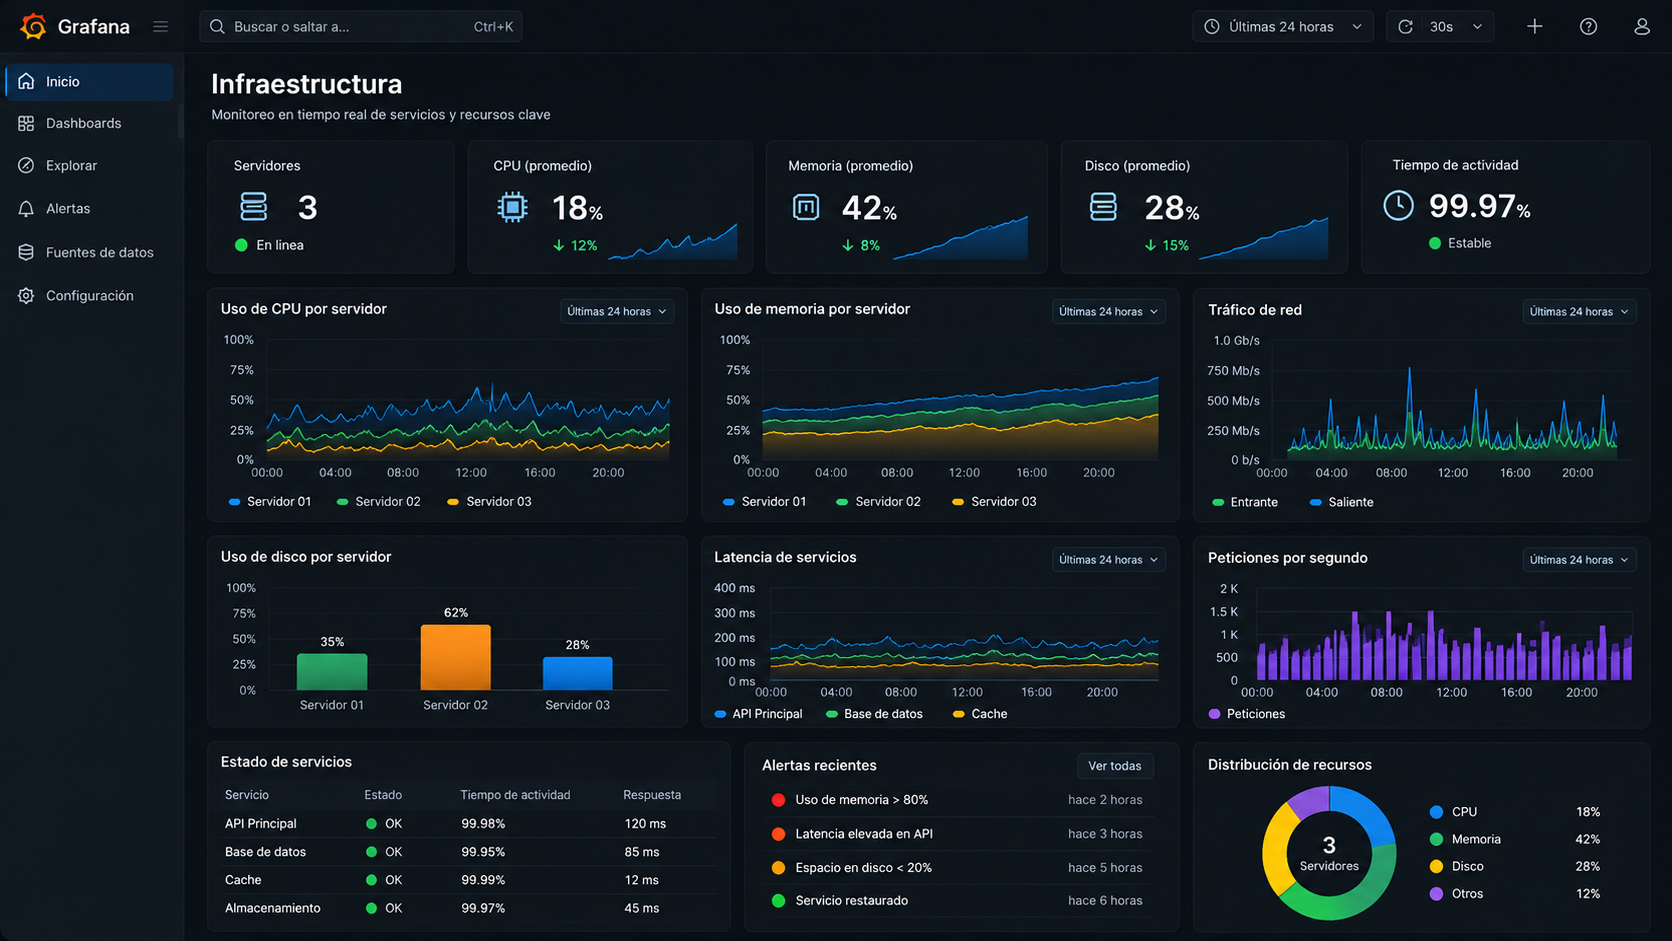1672x941 pixels.
Task: Toggle Saliente series in network legend
Action: click(x=1341, y=502)
